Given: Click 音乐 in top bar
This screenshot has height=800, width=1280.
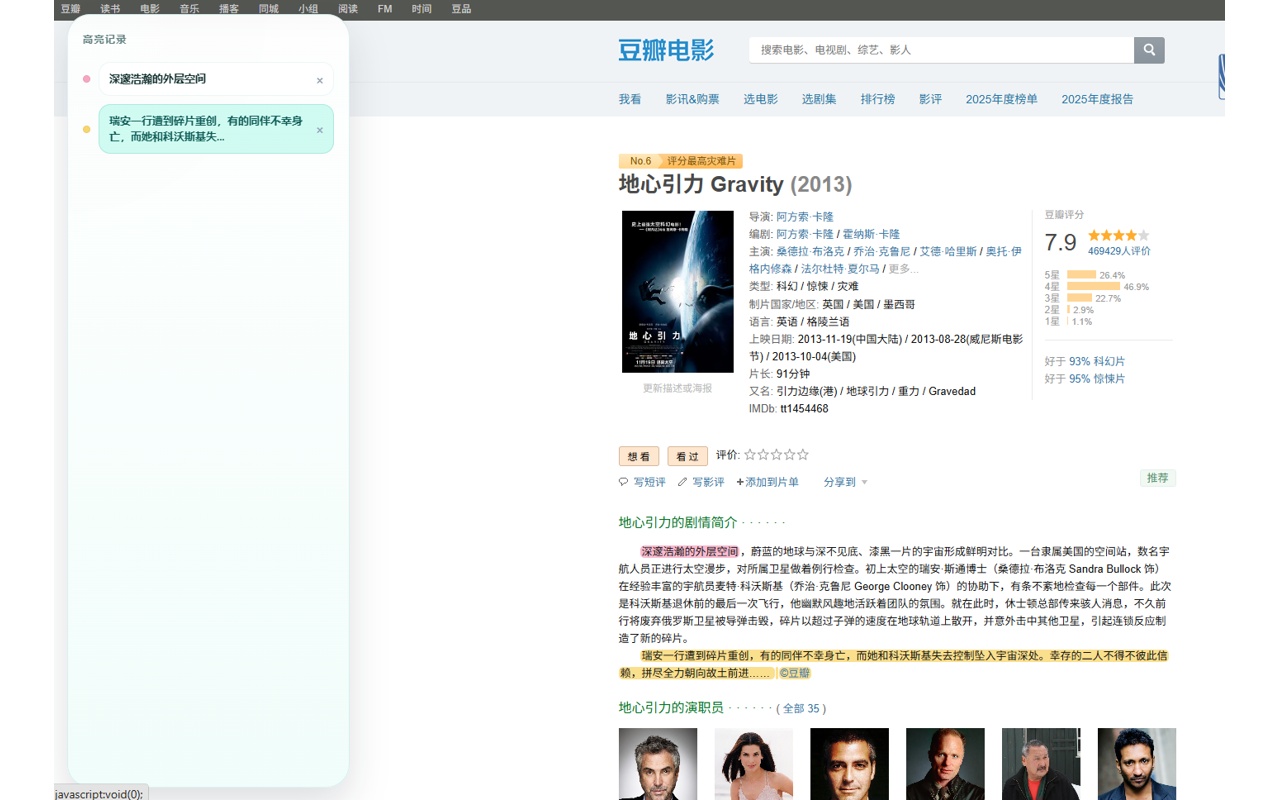Looking at the screenshot, I should pos(190,9).
